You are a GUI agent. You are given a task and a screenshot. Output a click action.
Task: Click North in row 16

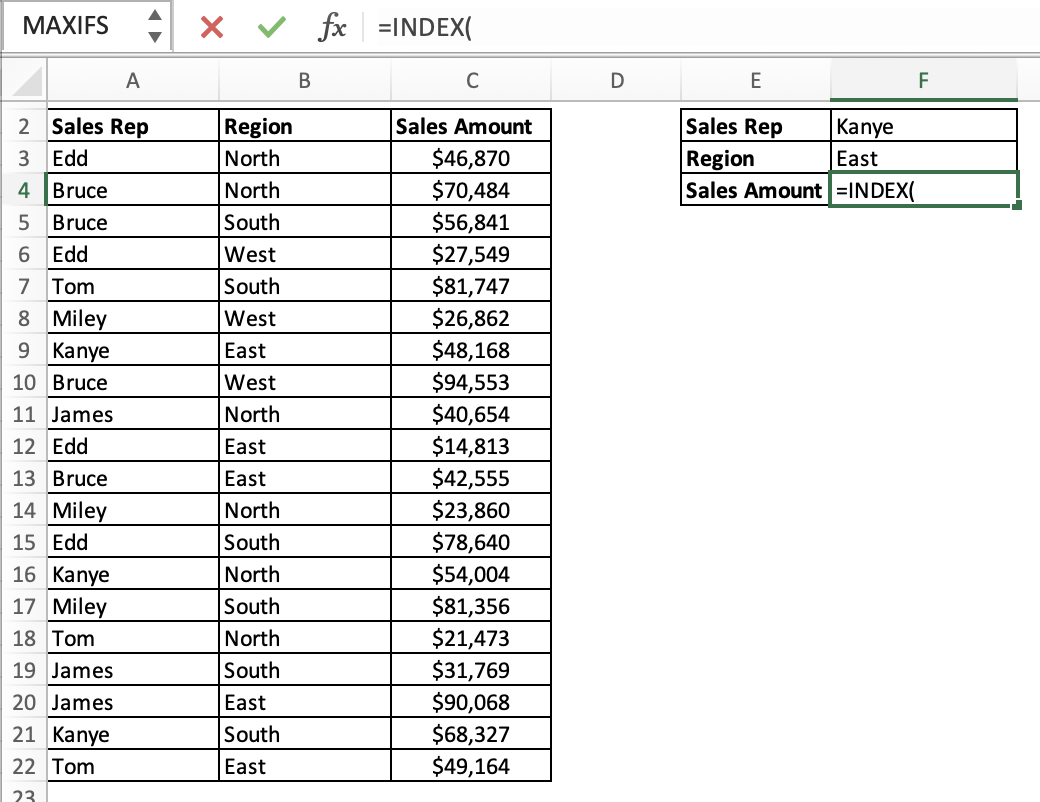[305, 574]
